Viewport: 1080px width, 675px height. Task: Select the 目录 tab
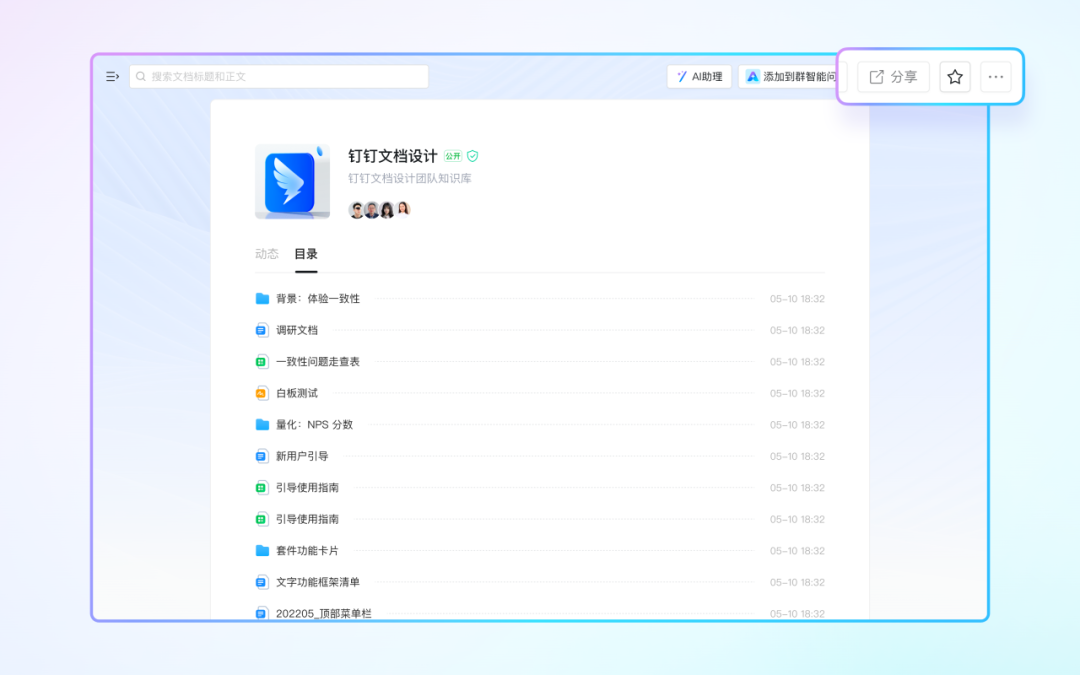pyautogui.click(x=306, y=254)
